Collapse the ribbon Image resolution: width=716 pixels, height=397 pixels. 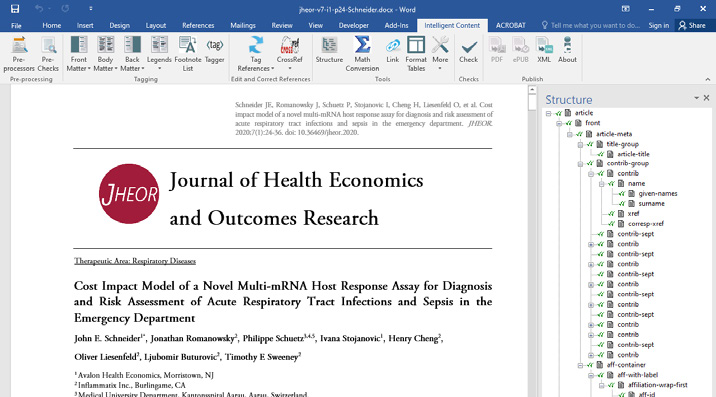[x=708, y=79]
